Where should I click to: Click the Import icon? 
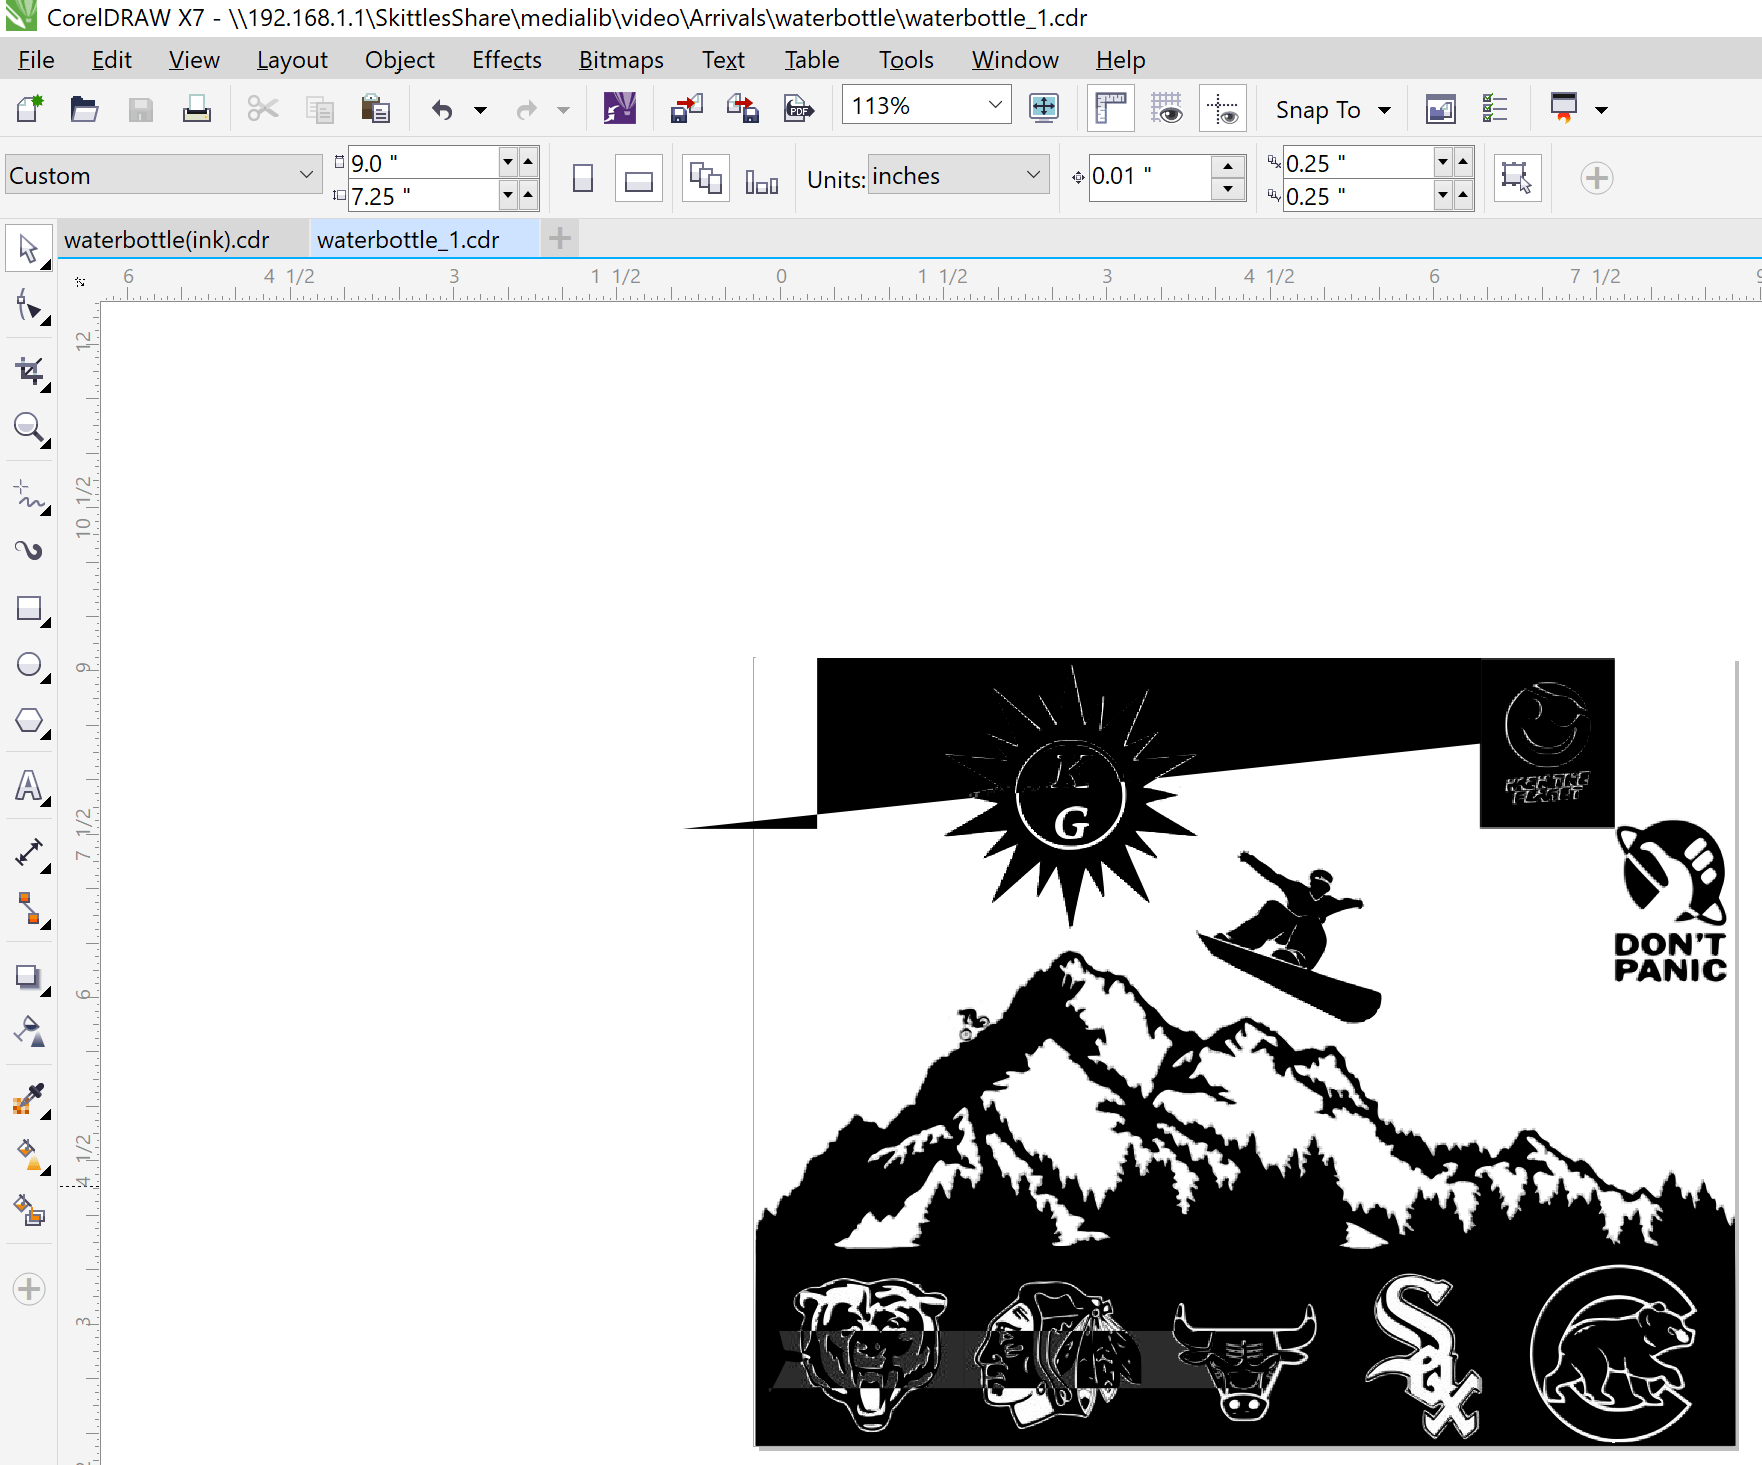[x=686, y=108]
